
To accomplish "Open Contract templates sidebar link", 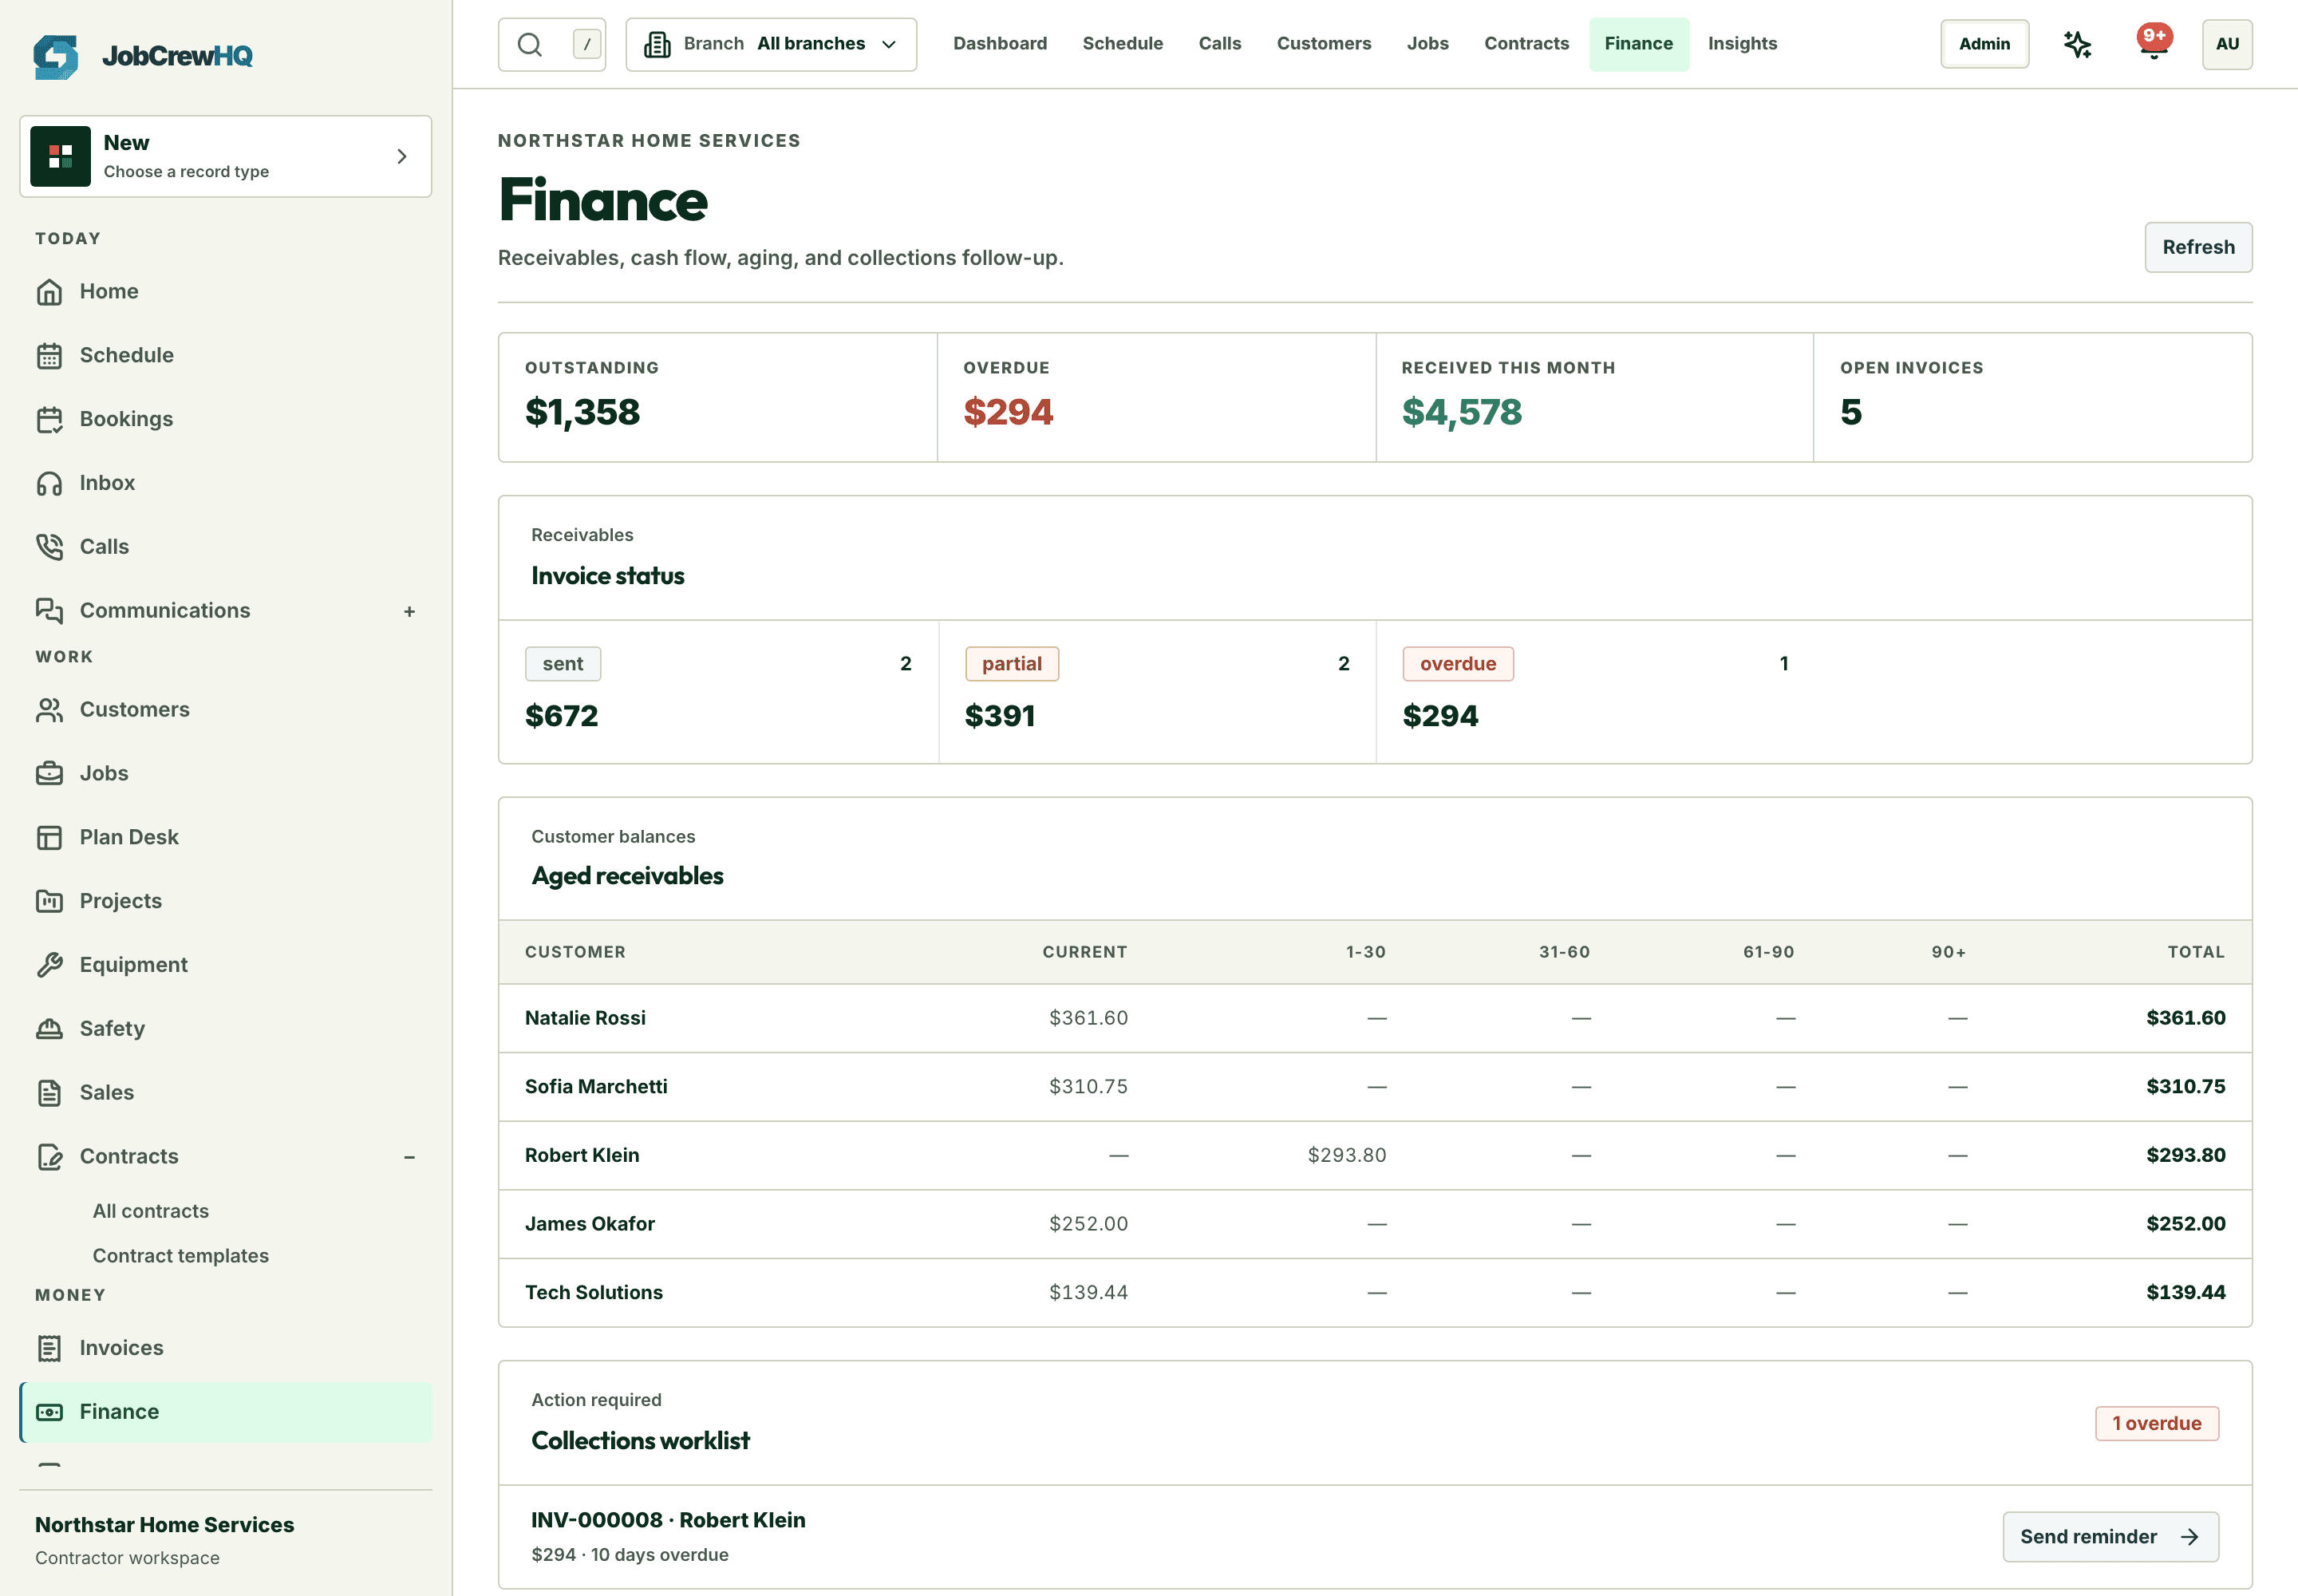I will 180,1255.
